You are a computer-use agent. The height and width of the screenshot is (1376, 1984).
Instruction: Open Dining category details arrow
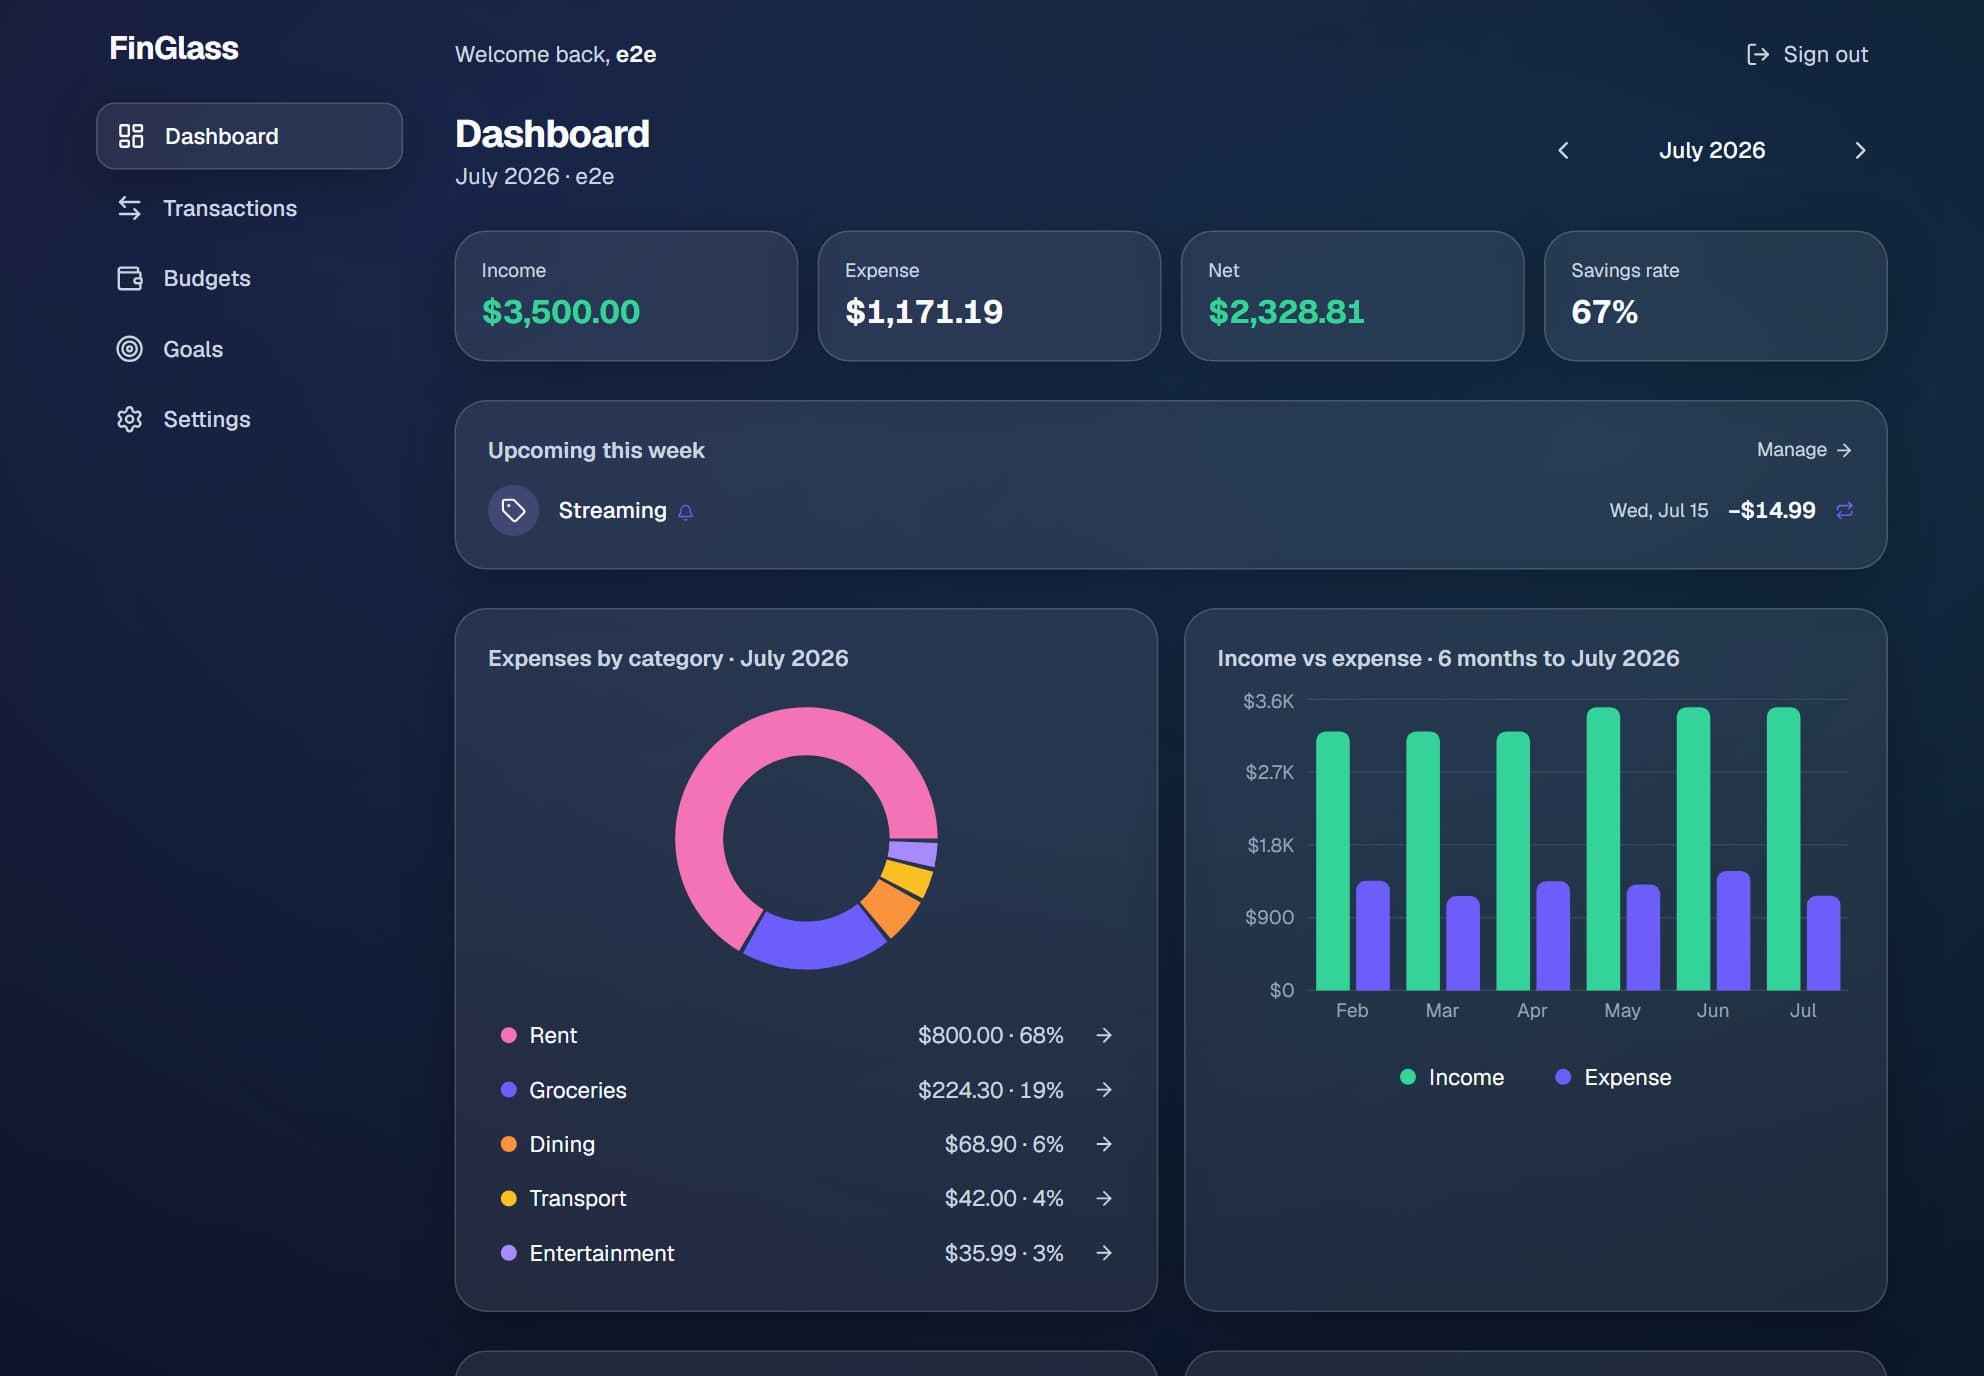1104,1144
